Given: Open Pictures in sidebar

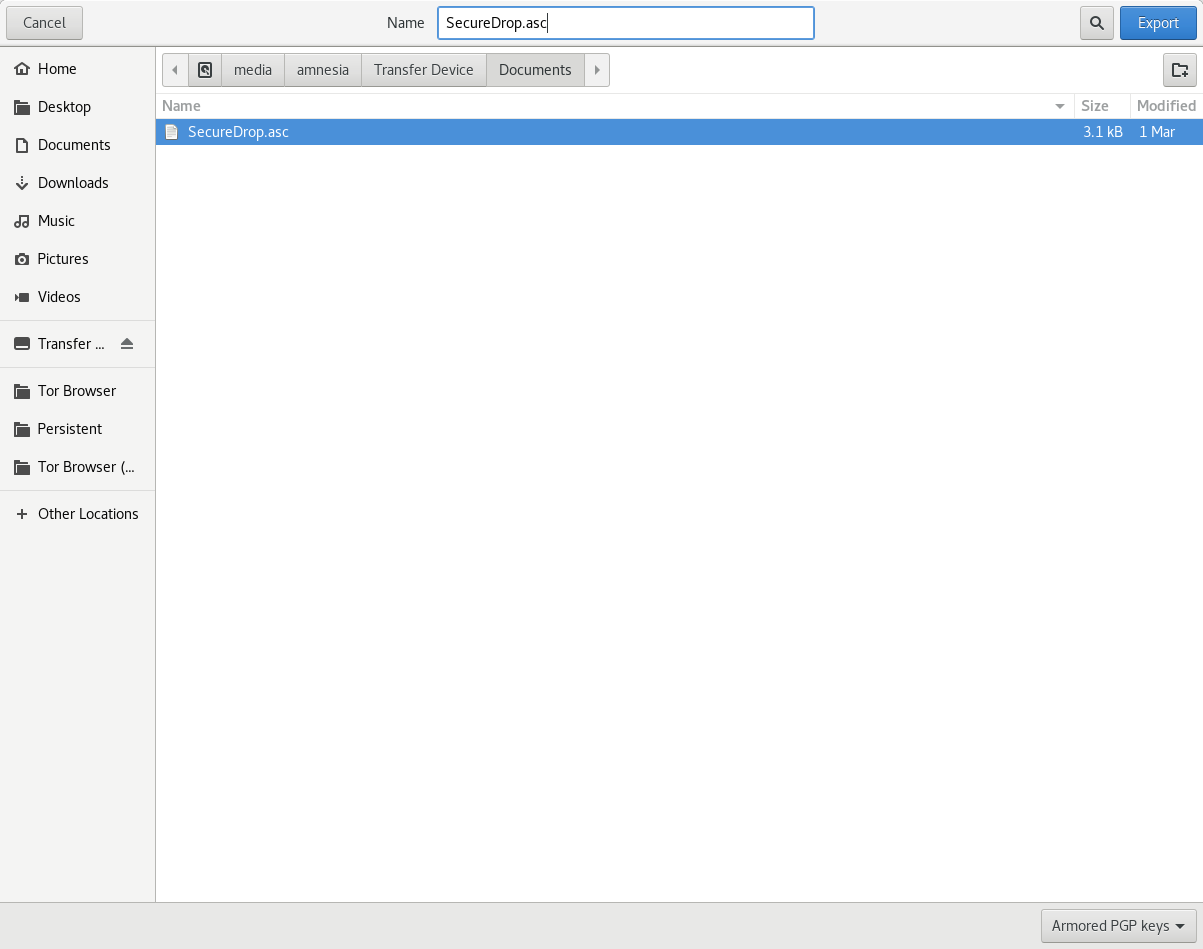Looking at the screenshot, I should coord(77,259).
